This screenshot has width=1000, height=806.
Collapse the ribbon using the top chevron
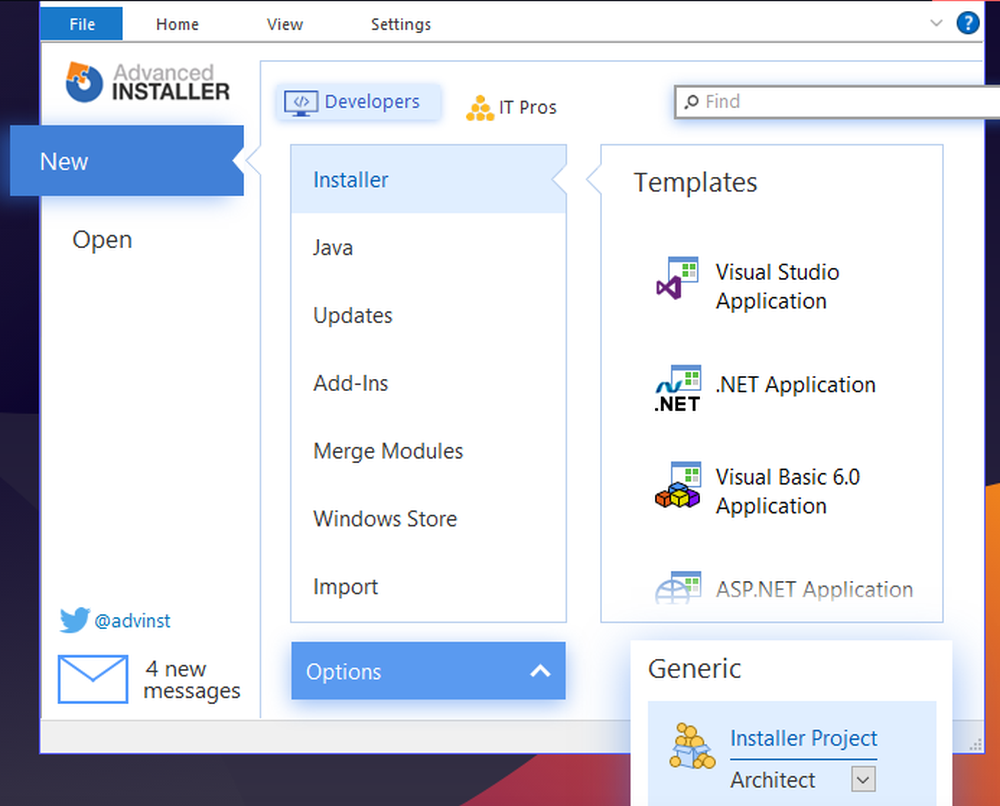point(936,24)
